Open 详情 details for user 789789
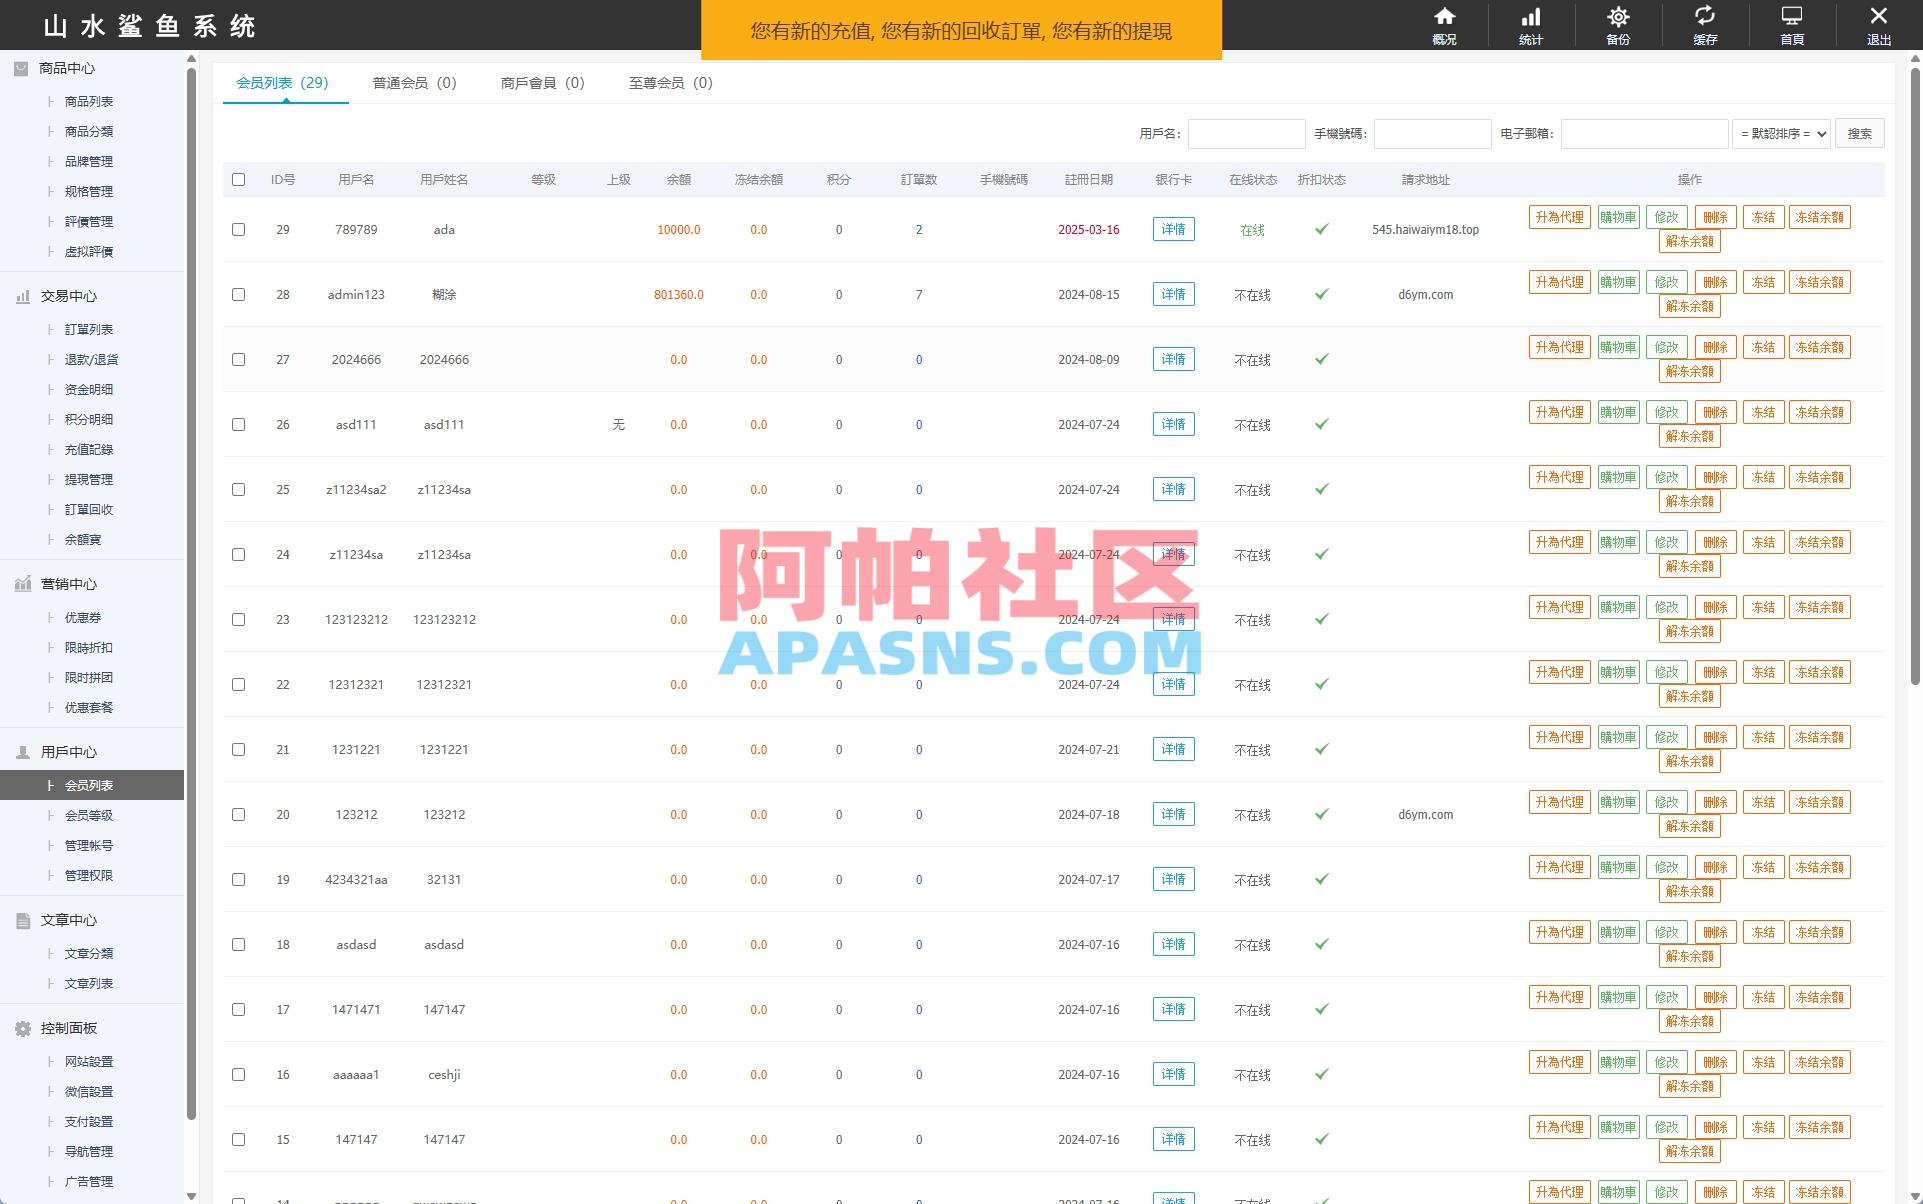The height and width of the screenshot is (1204, 1923). 1173,229
